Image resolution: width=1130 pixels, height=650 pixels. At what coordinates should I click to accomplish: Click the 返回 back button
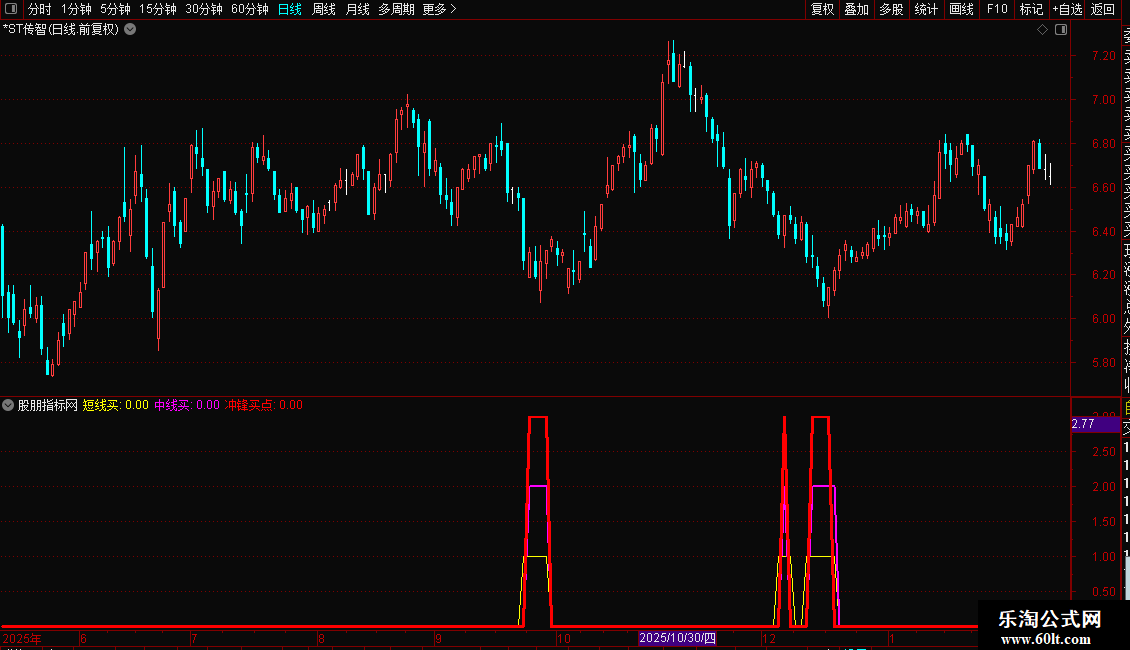click(x=1103, y=9)
